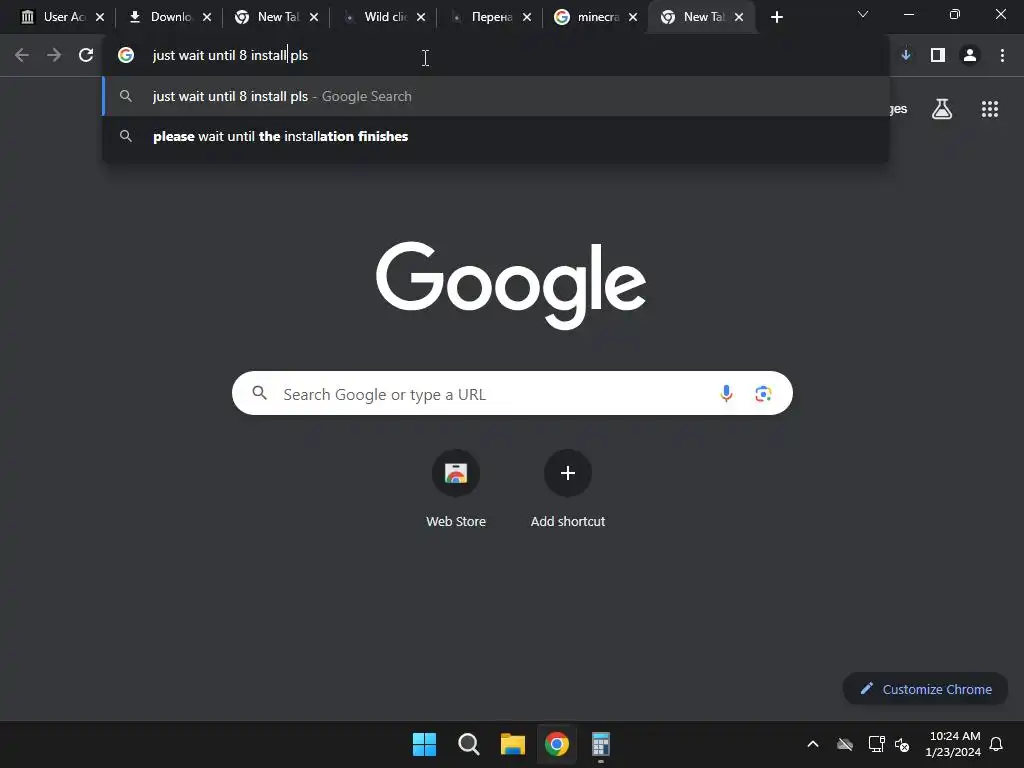1024x768 pixels.
Task: Open the notifications bell
Action: [997, 744]
